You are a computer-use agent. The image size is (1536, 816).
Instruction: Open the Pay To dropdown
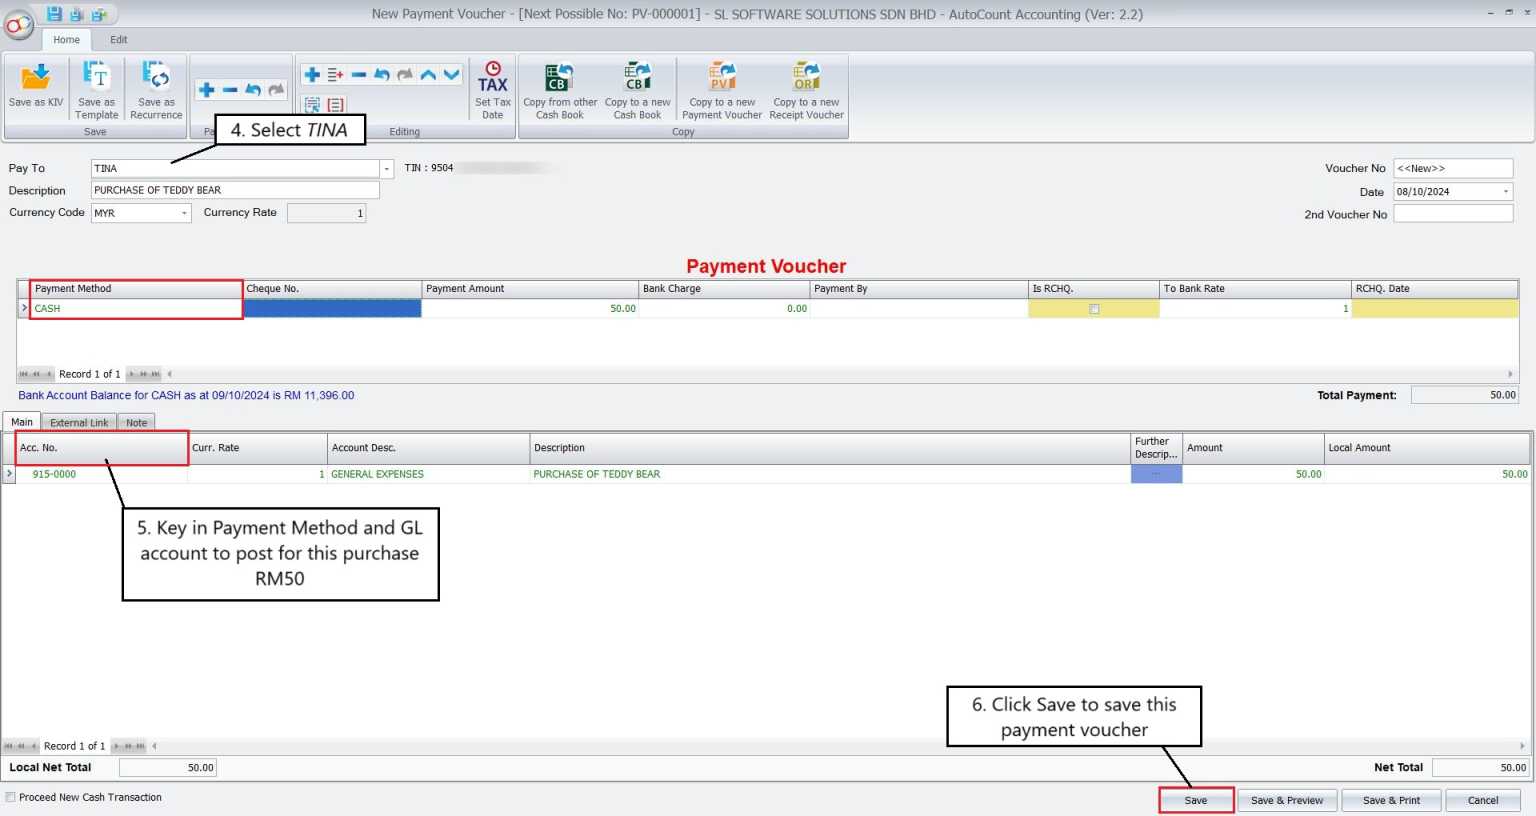(386, 169)
